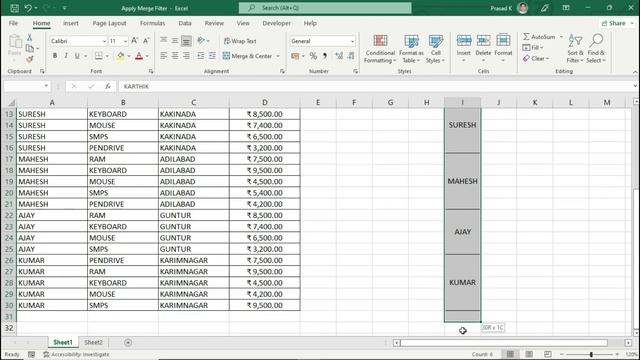Viewport: 640px width, 360px height.
Task: Toggle Align Right
Action: coord(186,56)
